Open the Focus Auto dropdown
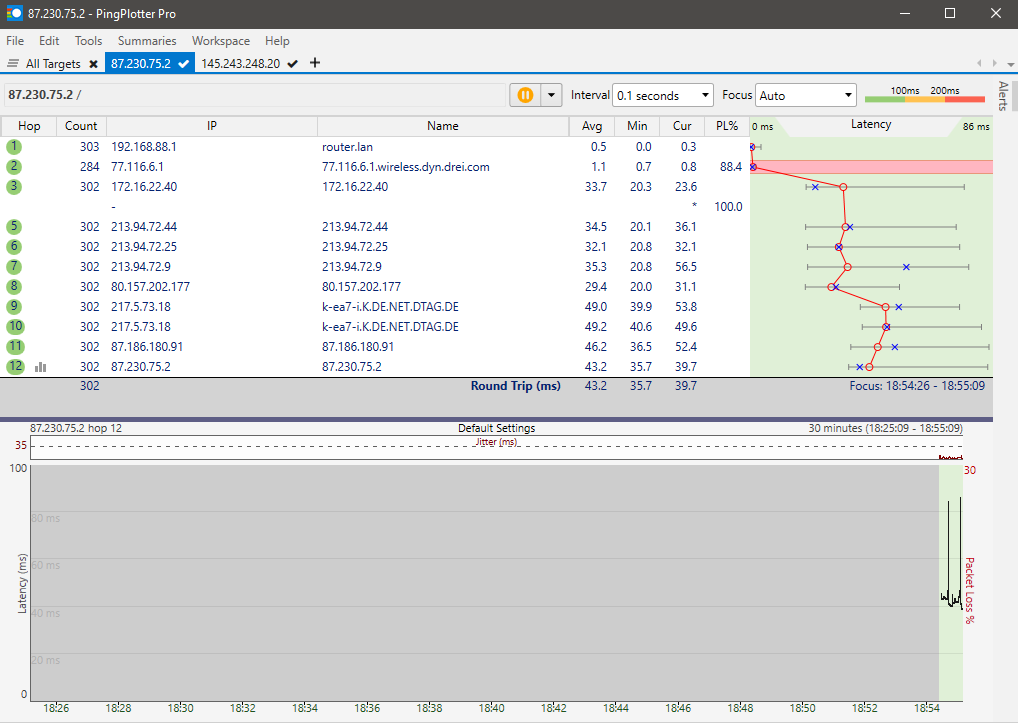Screen dimensions: 1018x723 805,95
